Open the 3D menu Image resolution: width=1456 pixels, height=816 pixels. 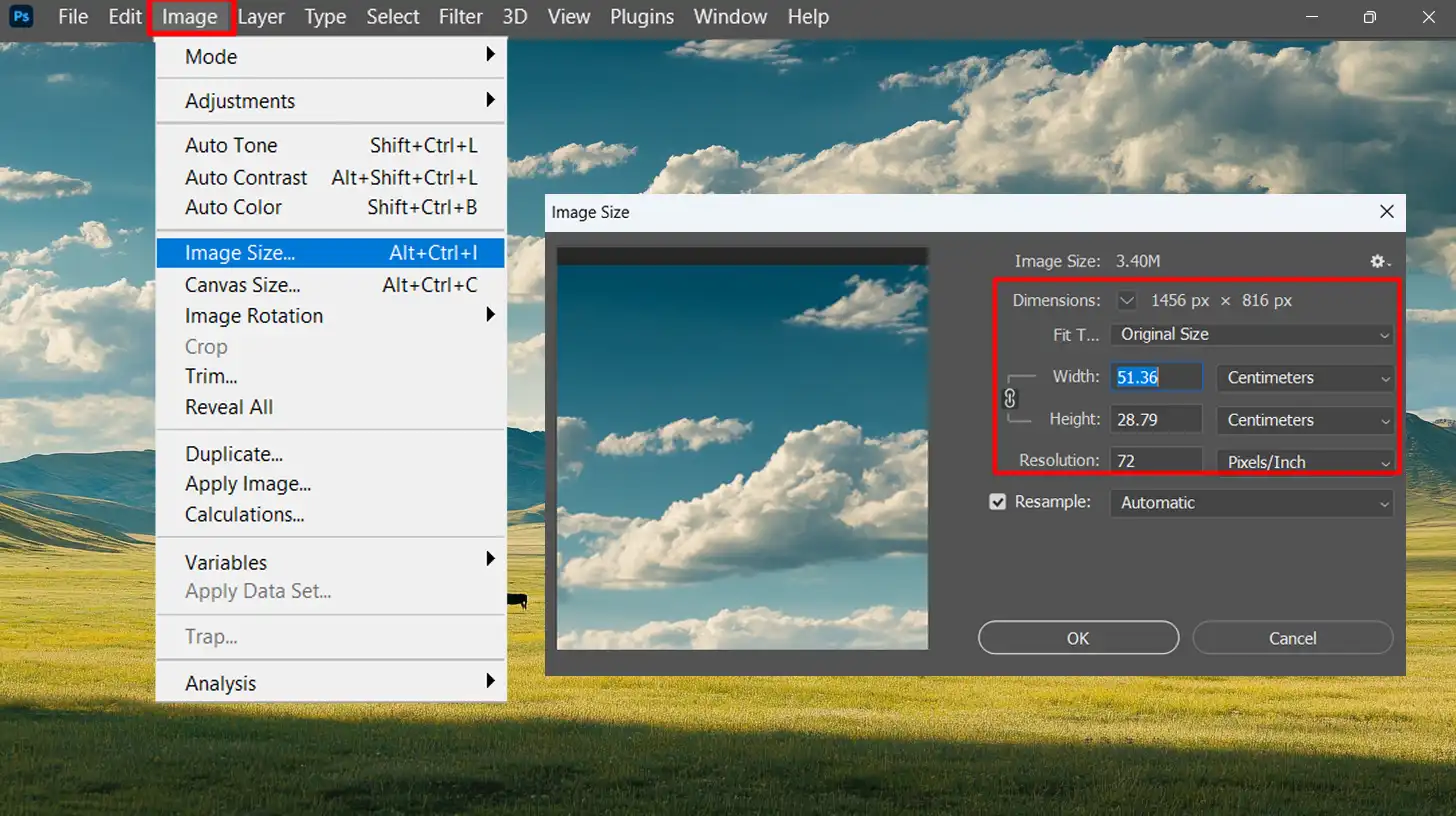pyautogui.click(x=515, y=17)
